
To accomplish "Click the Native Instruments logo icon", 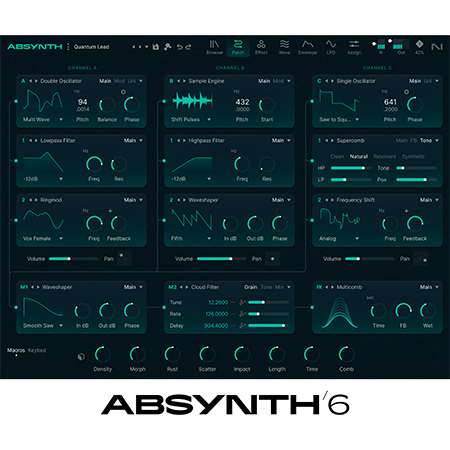I will [x=437, y=47].
